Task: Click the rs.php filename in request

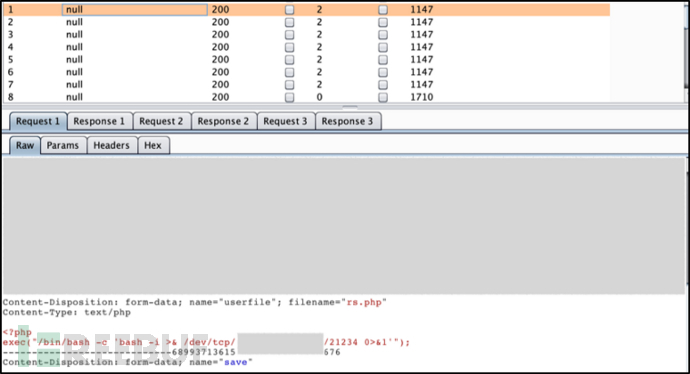Action: (x=364, y=302)
